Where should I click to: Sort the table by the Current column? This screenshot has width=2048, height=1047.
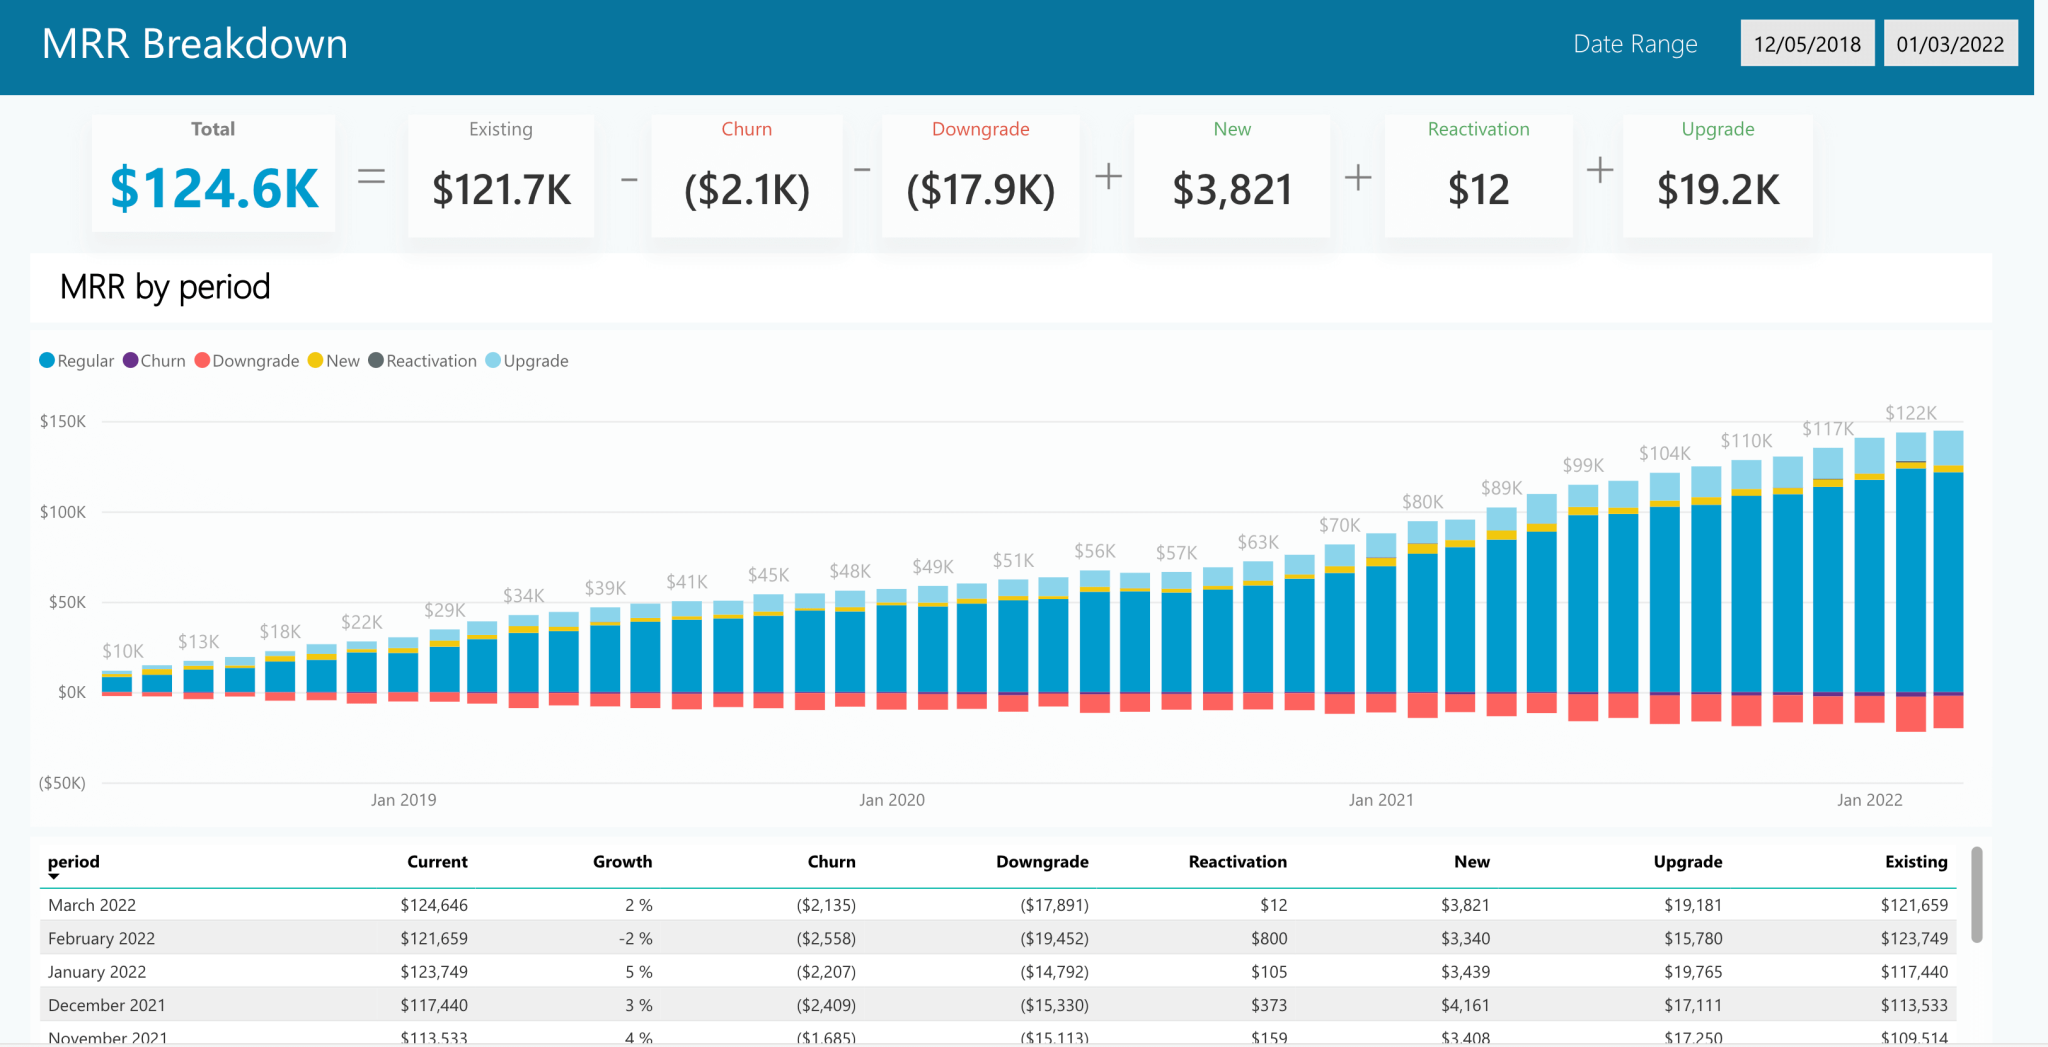coord(437,861)
